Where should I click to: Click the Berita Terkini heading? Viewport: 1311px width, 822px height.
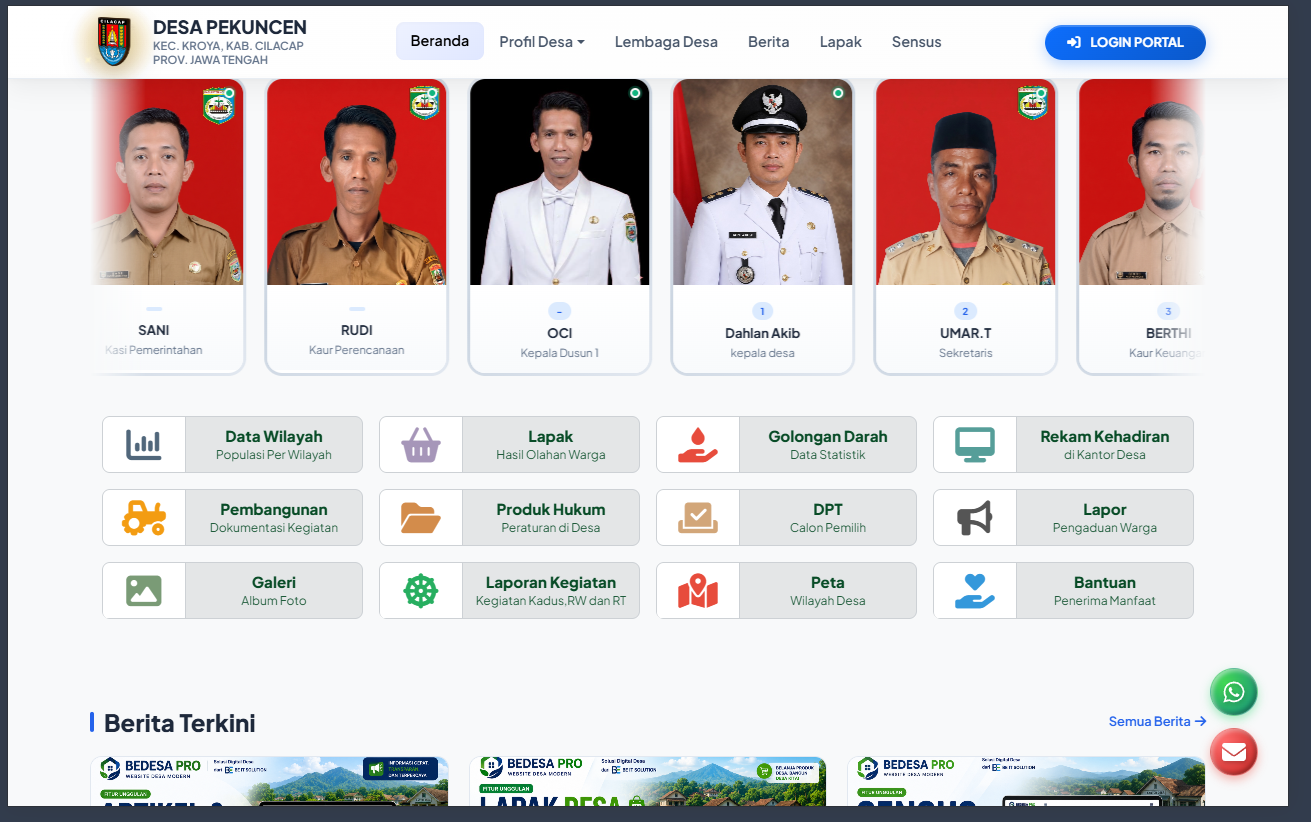[x=180, y=723]
